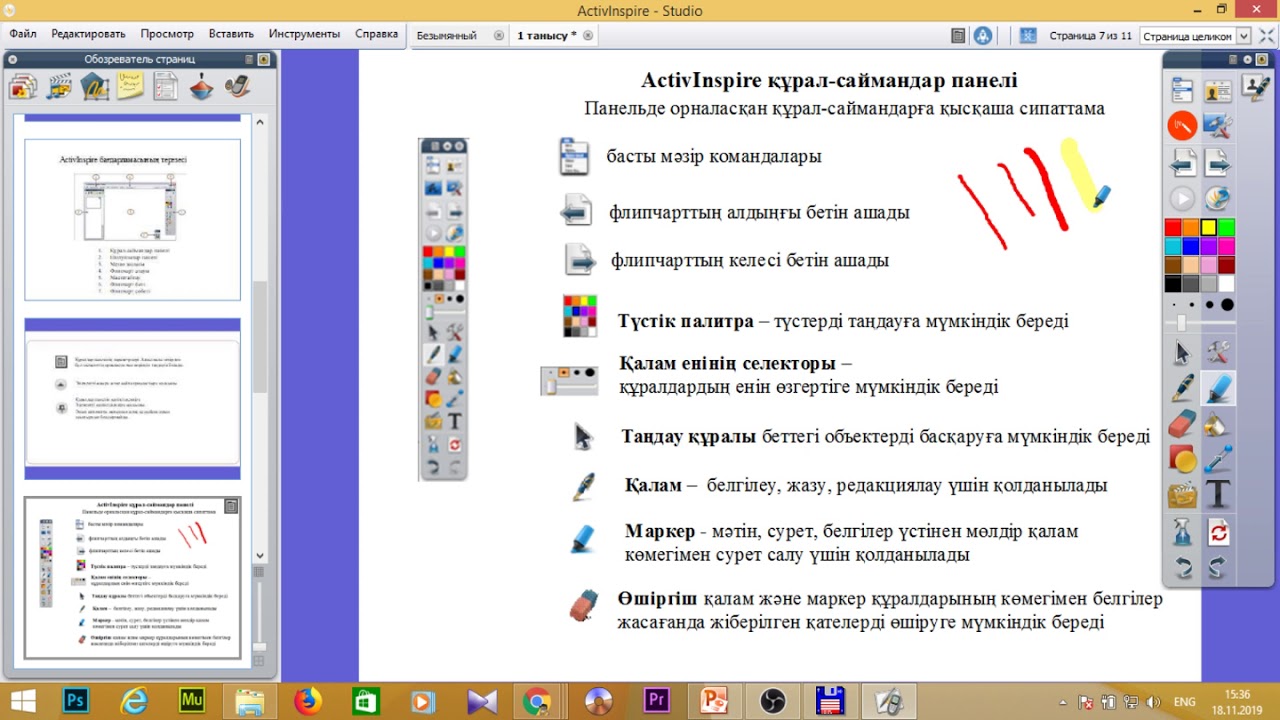
Task: Open the page menu icon on page 7 thumbnail
Action: (x=231, y=506)
